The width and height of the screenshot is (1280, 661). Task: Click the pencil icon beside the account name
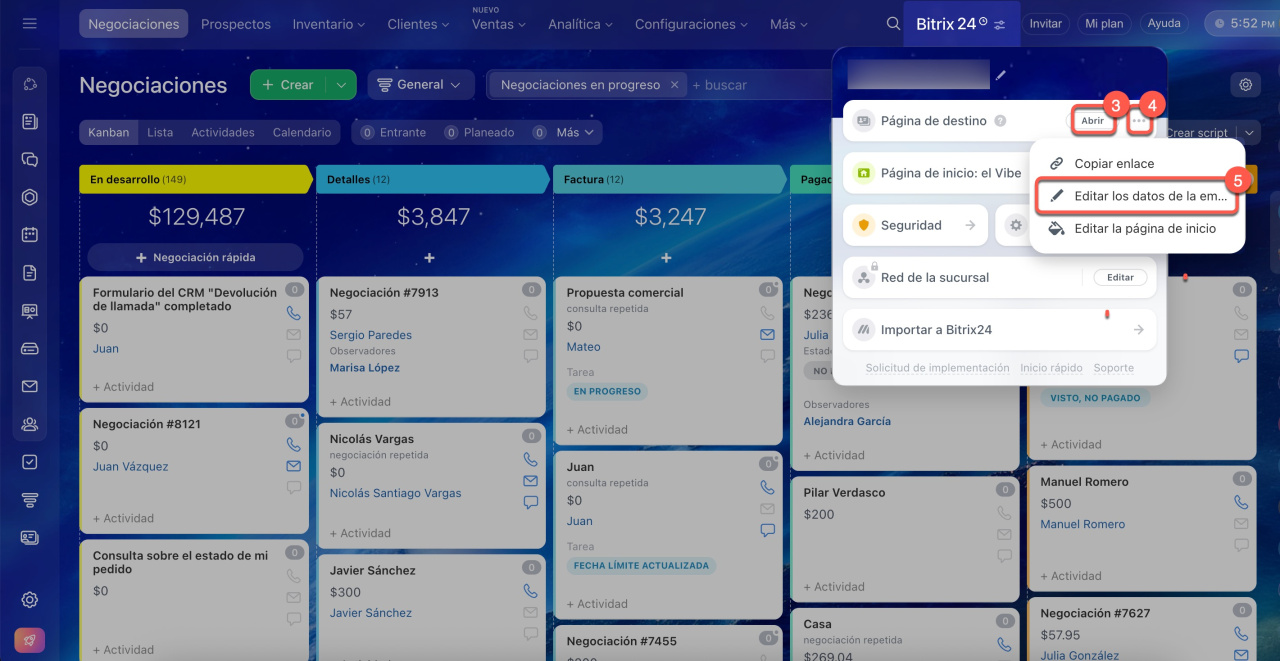1001,74
